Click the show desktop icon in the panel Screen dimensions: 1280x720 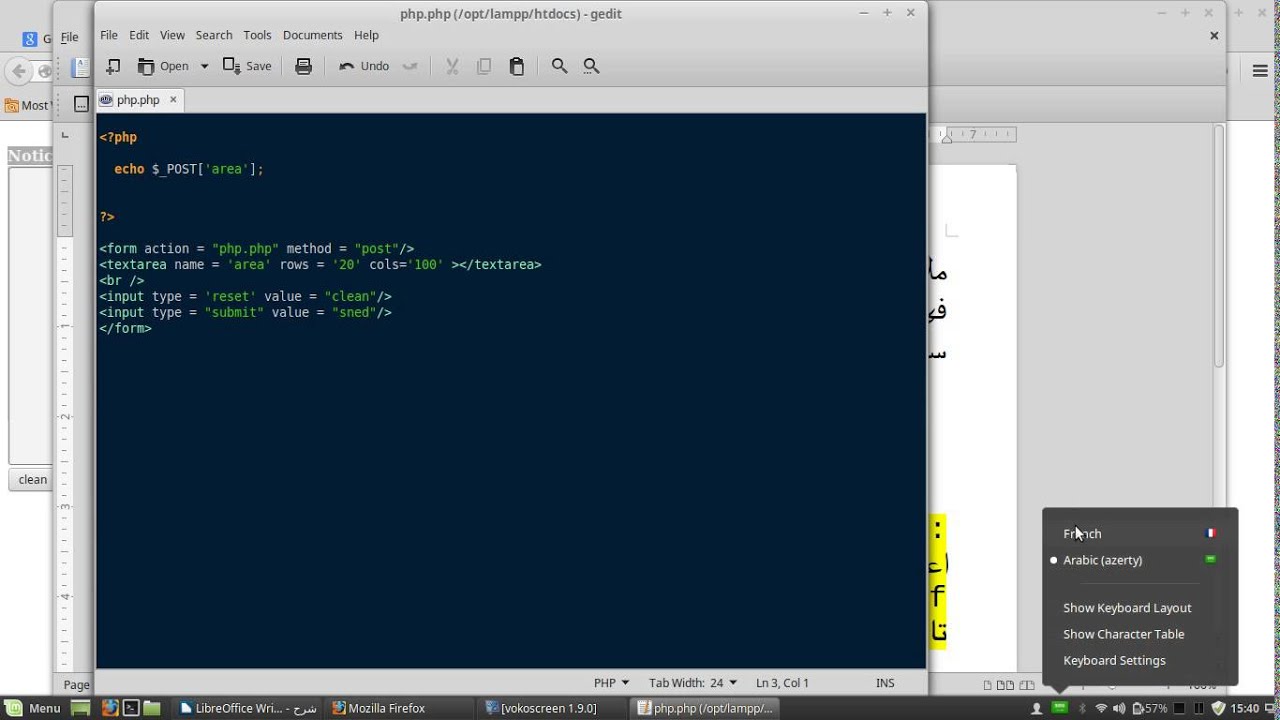pos(80,708)
